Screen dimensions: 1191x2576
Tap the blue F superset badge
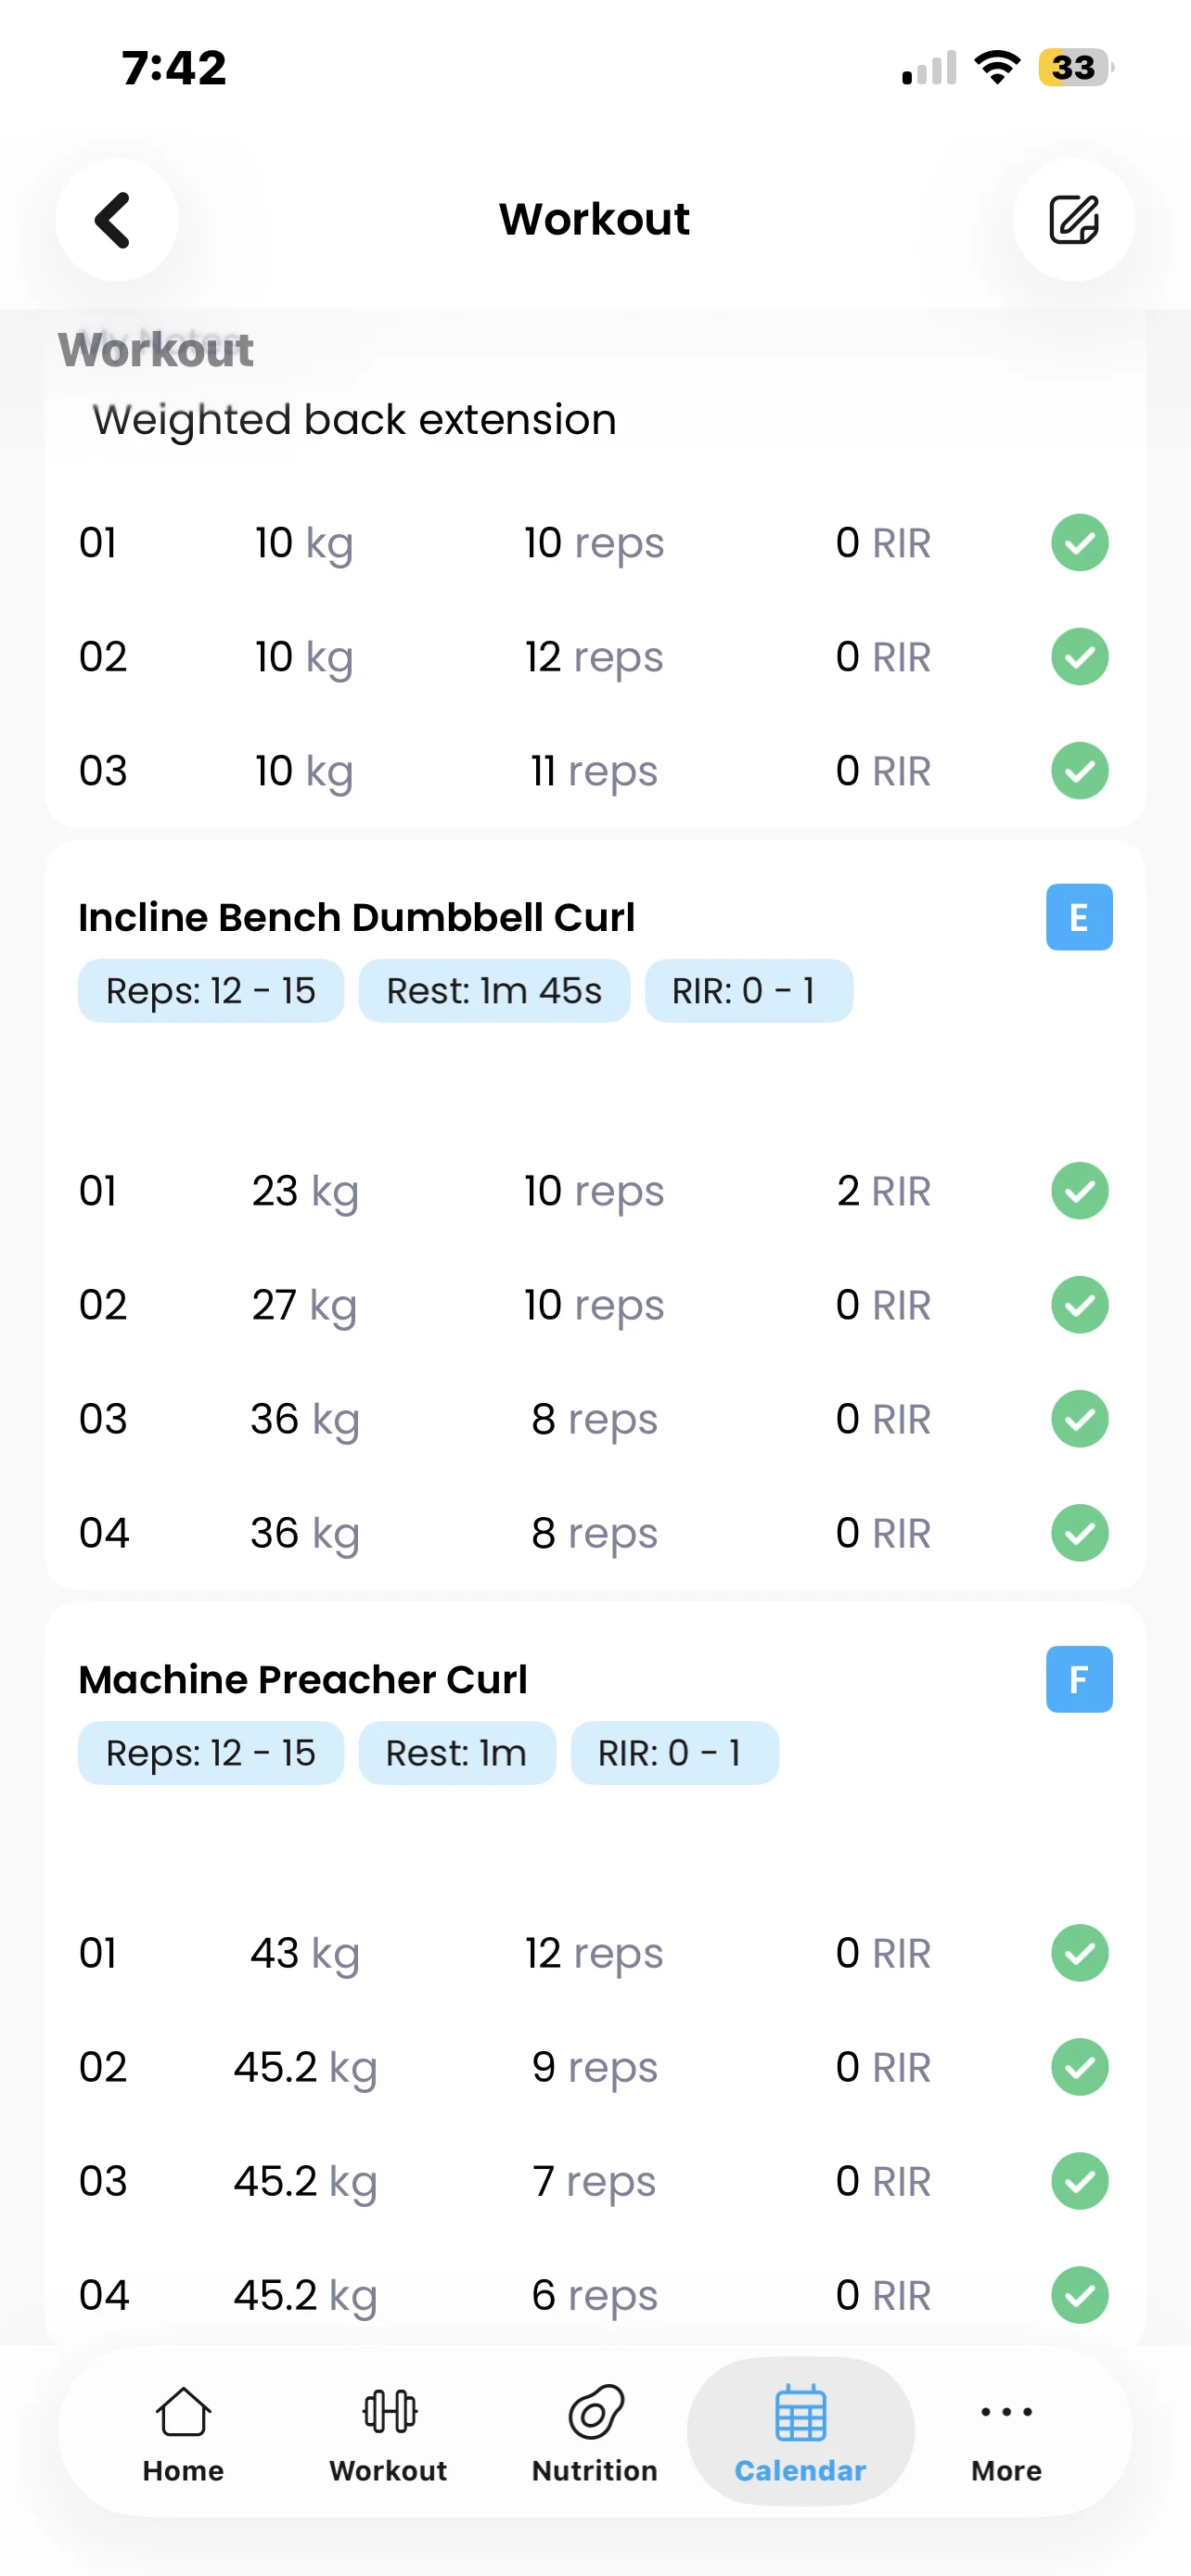point(1079,1679)
